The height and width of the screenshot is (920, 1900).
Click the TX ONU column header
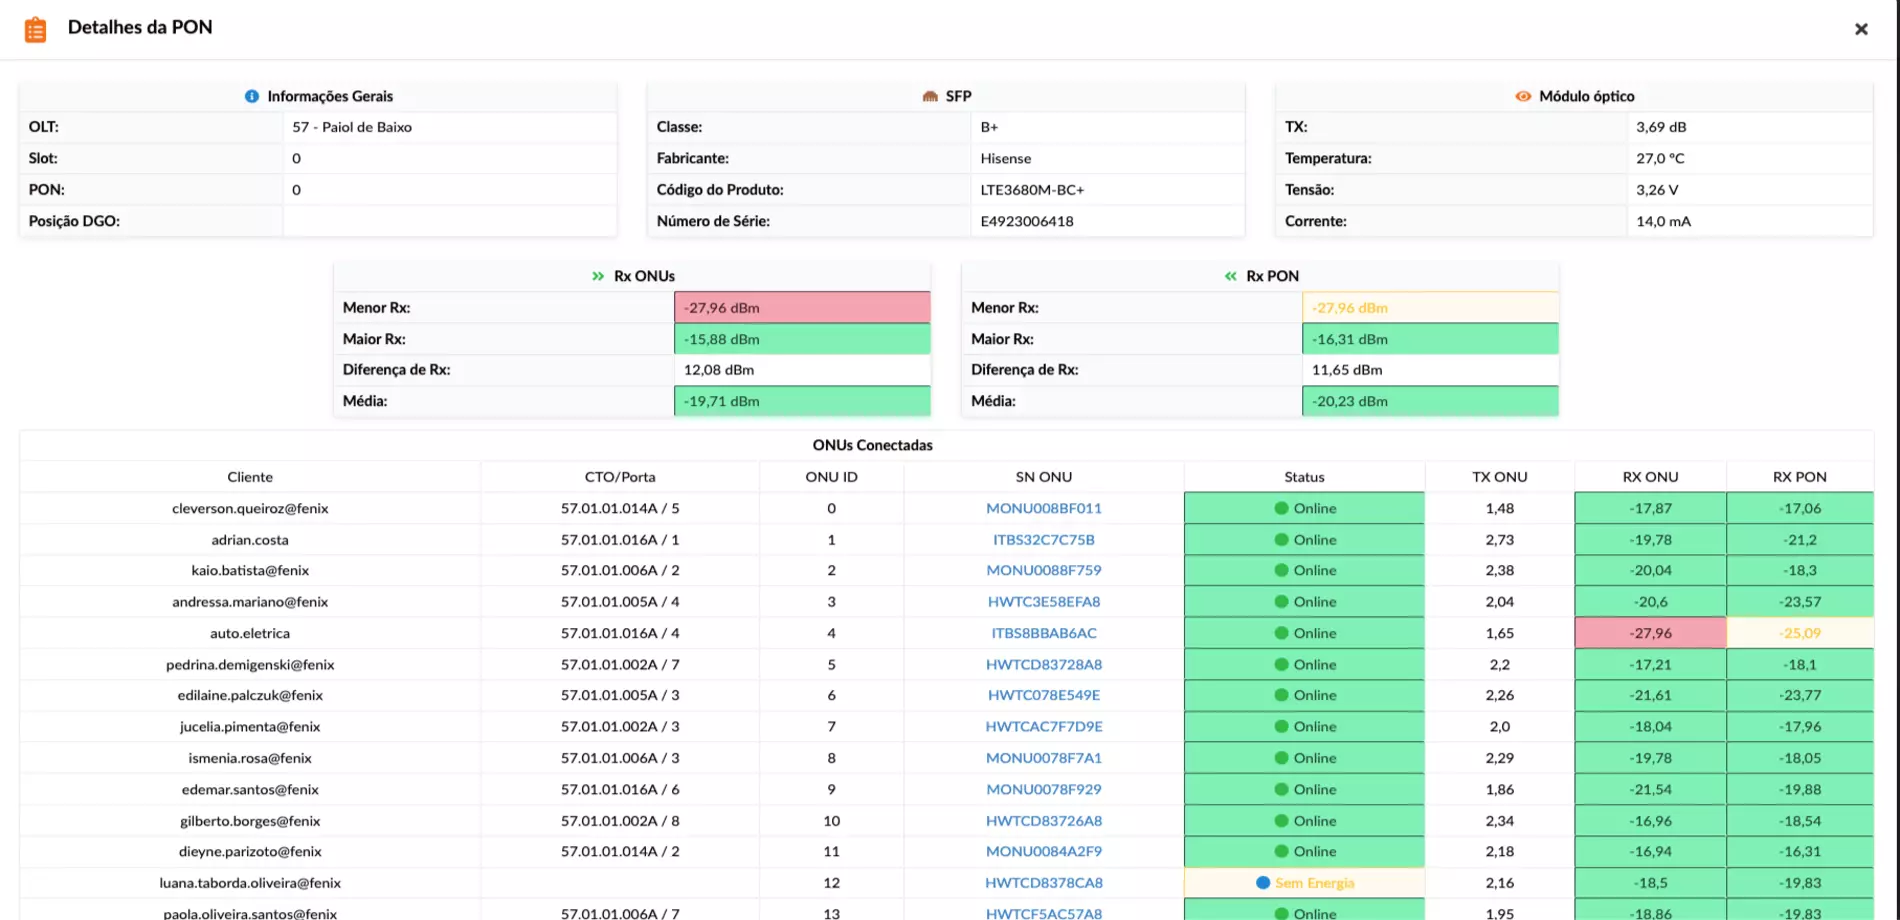click(1500, 477)
